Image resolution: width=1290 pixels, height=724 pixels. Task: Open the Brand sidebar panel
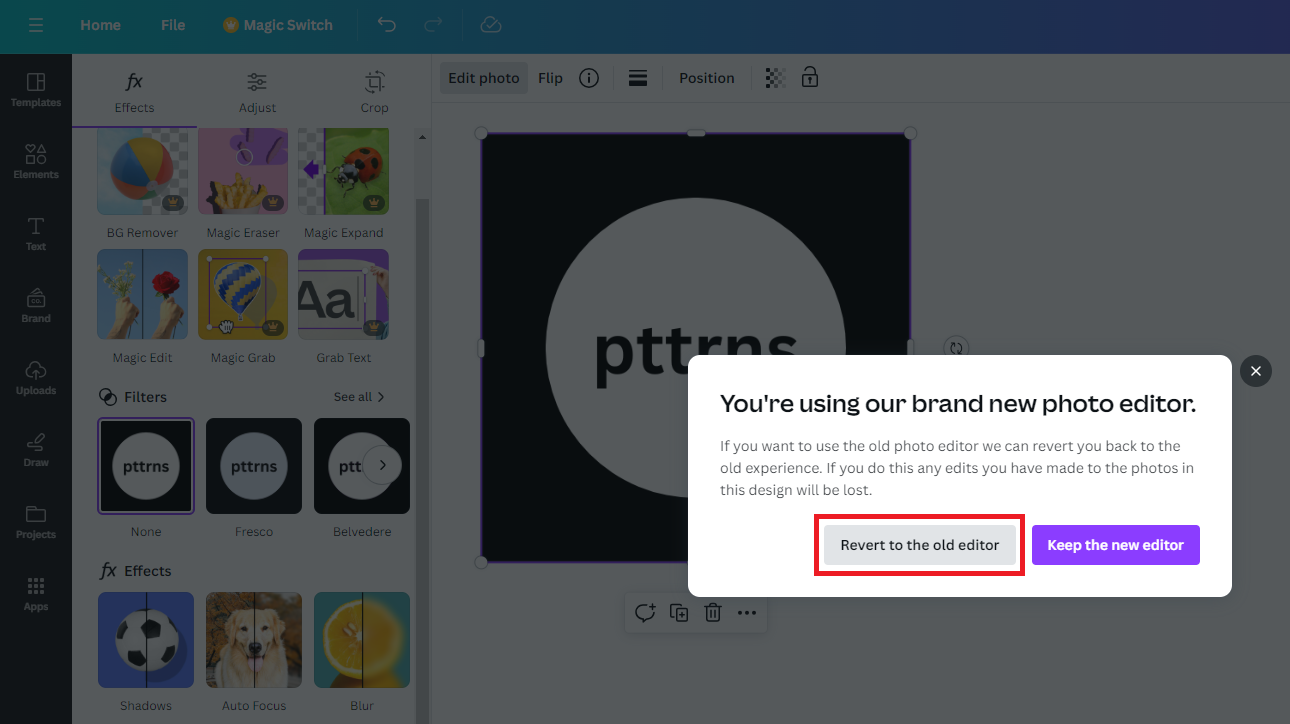tap(36, 306)
